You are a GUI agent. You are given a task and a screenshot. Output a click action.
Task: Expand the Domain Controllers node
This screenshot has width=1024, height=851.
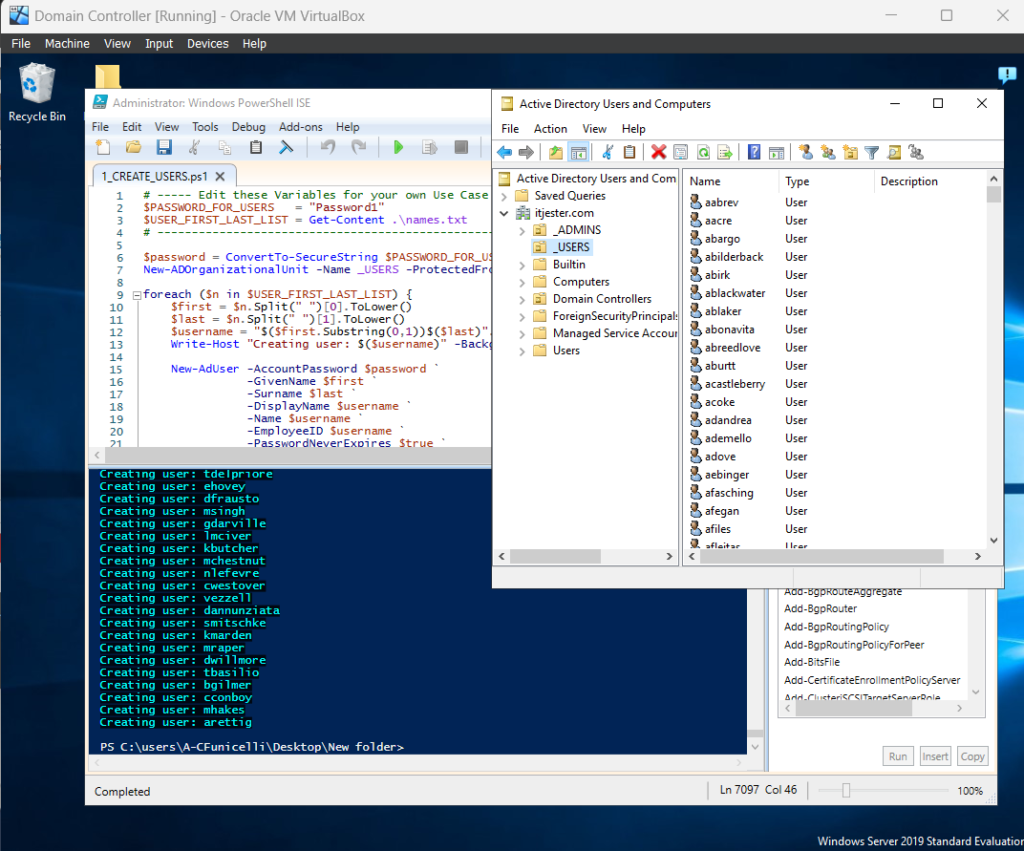click(522, 299)
